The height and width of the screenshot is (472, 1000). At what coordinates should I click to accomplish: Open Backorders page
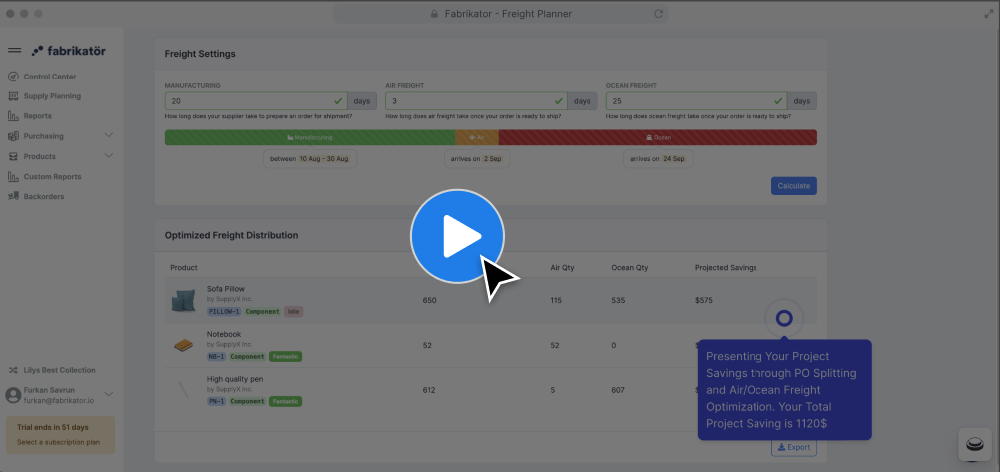pos(44,196)
